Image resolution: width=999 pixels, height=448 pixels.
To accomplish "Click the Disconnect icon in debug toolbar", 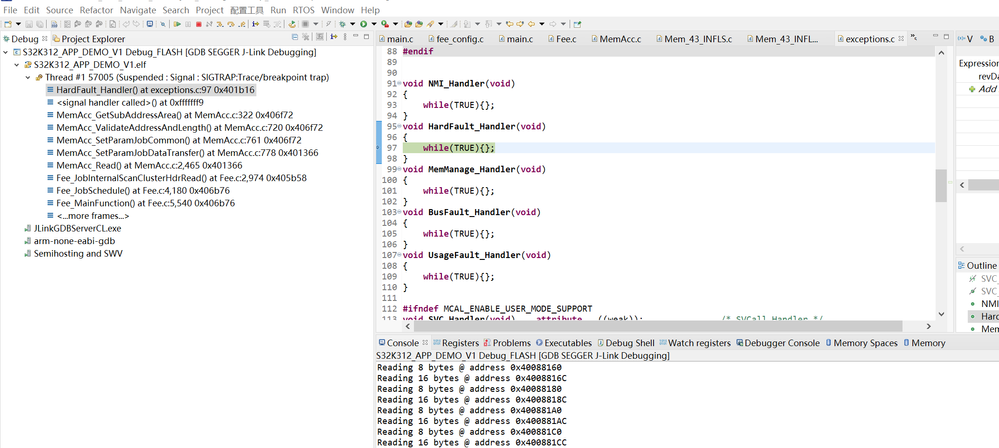I will tap(210, 24).
